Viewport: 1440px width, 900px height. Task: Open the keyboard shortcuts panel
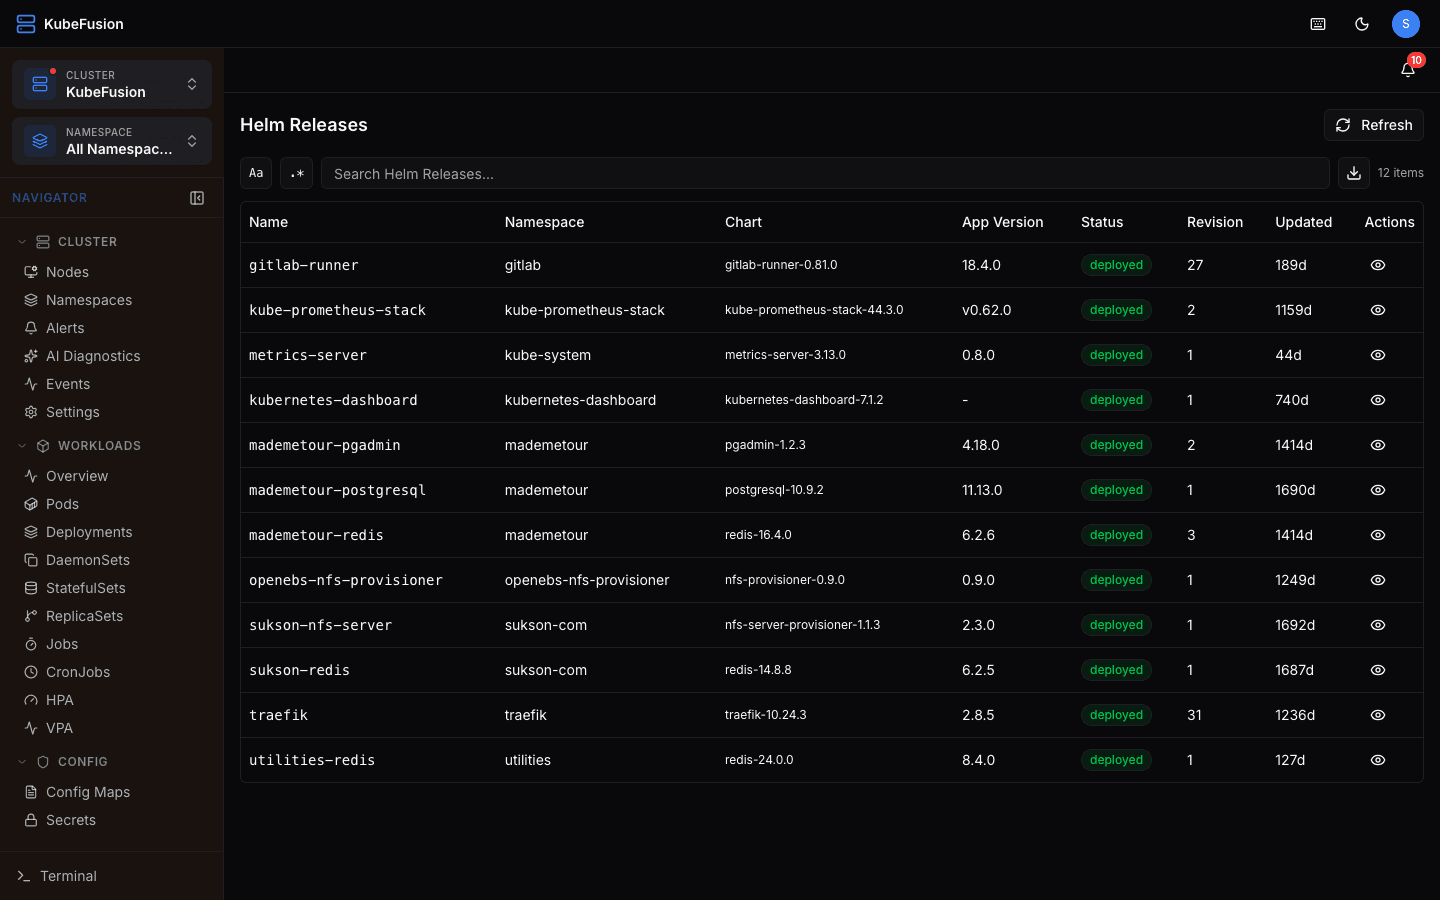1318,23
